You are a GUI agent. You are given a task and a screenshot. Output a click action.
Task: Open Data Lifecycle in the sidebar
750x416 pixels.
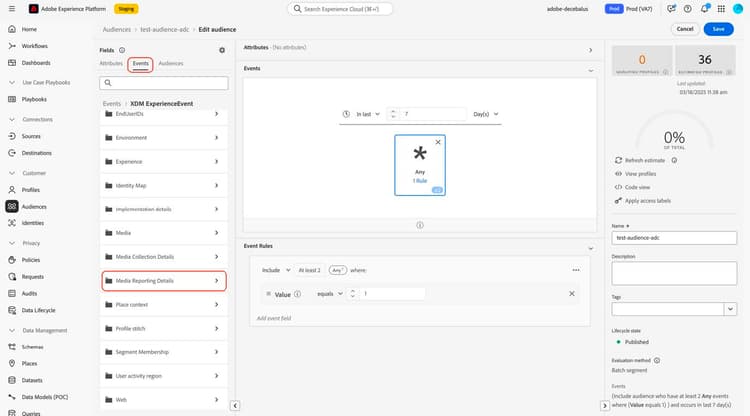point(38,310)
